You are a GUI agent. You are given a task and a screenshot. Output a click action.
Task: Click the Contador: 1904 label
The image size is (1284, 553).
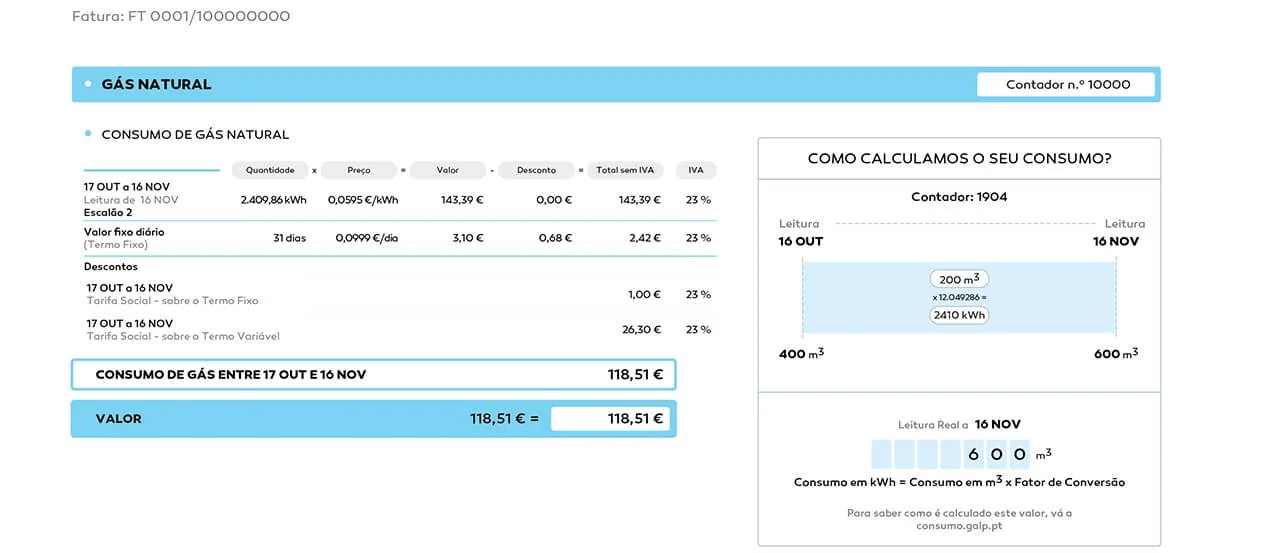point(959,197)
